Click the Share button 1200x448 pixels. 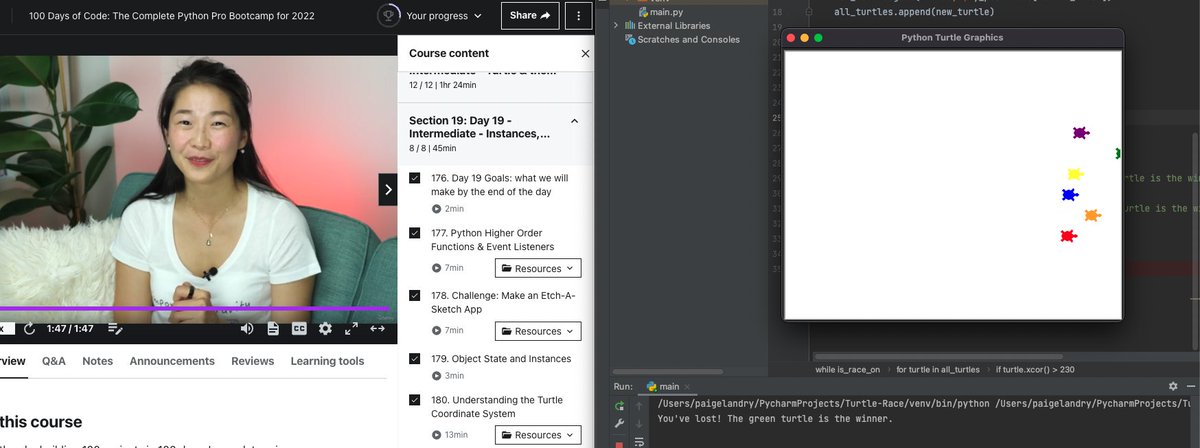(x=531, y=16)
